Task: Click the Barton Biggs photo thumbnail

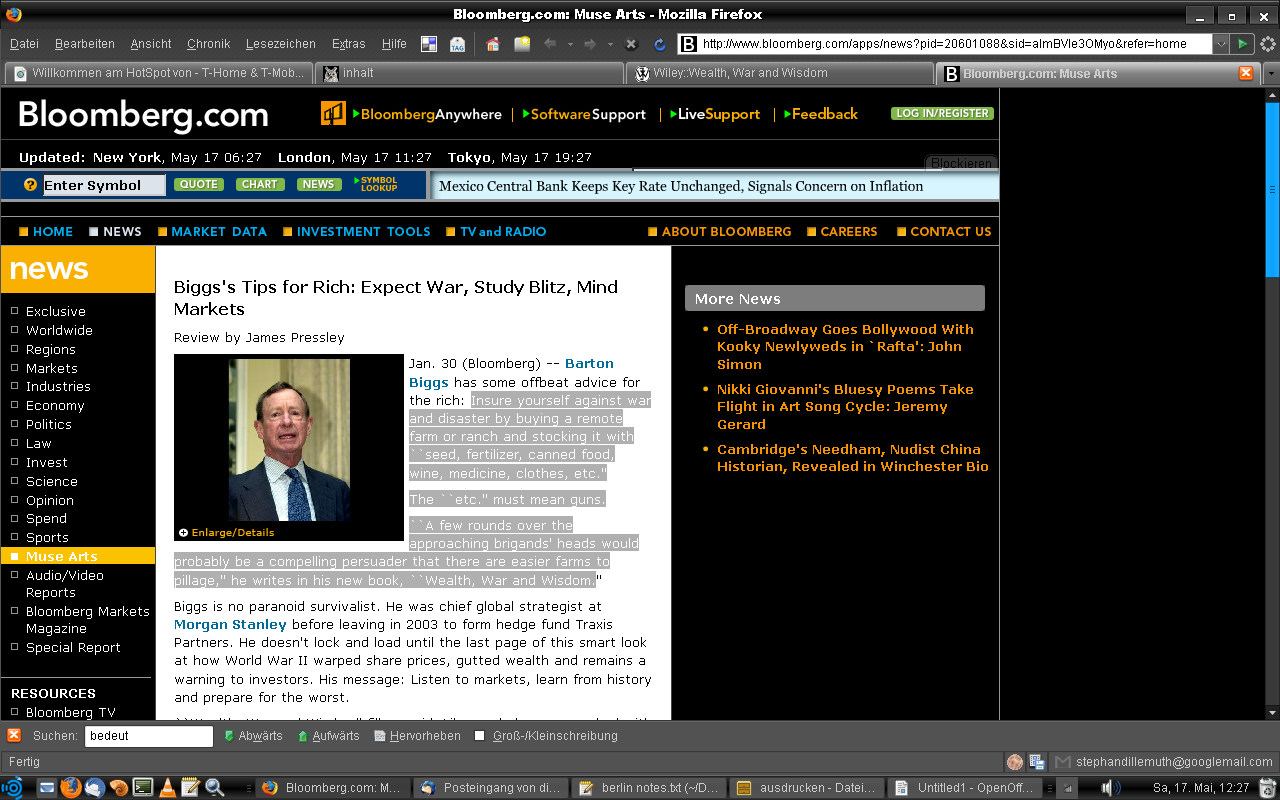Action: (x=289, y=440)
